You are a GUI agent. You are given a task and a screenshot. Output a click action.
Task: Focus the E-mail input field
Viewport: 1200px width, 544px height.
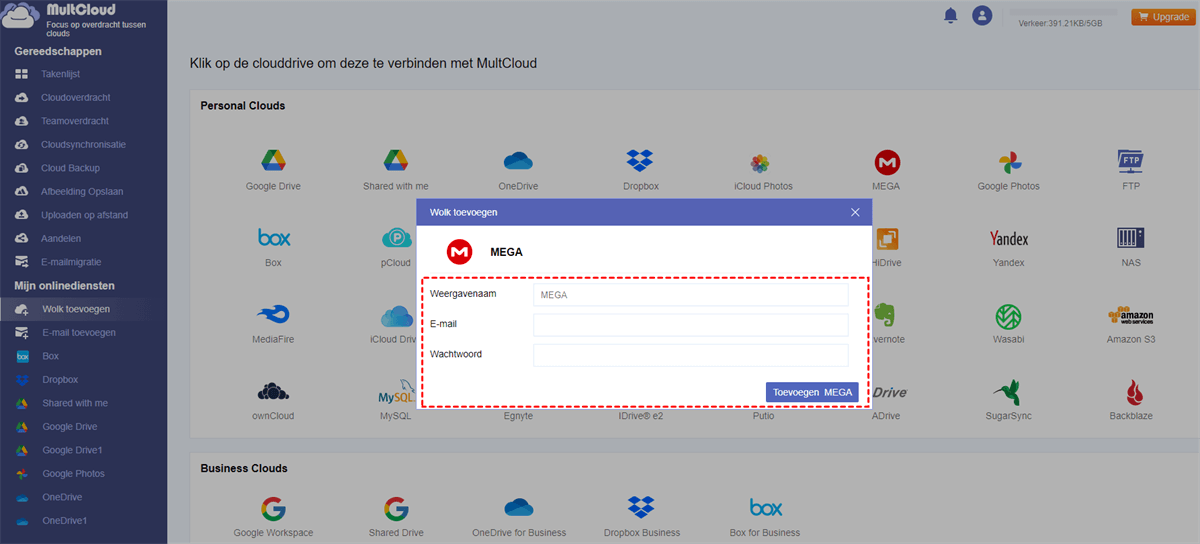pyautogui.click(x=691, y=325)
